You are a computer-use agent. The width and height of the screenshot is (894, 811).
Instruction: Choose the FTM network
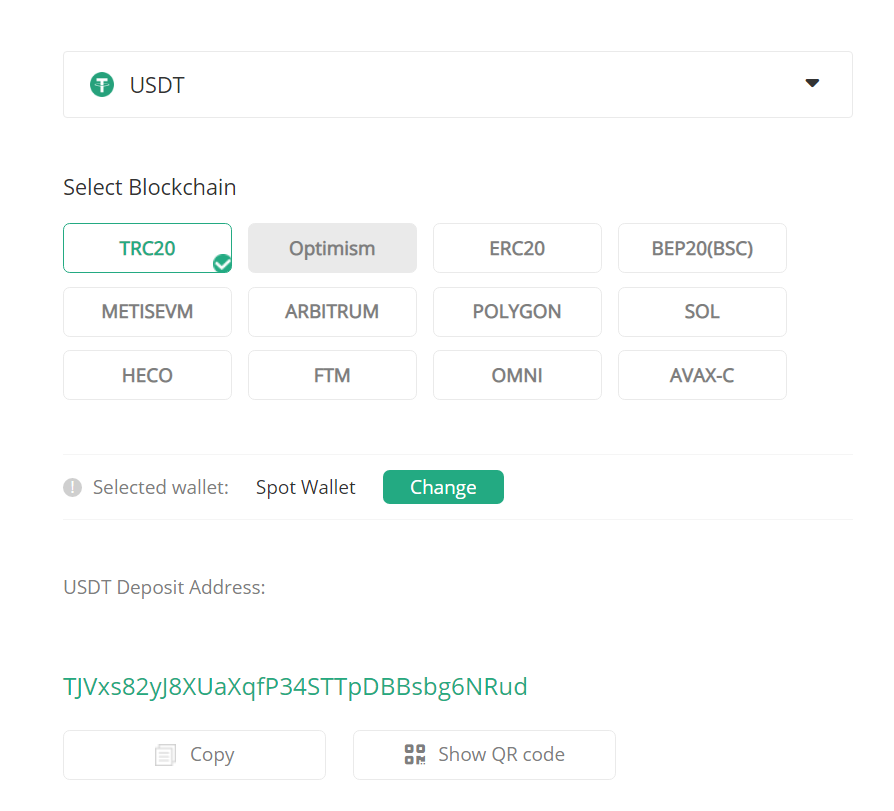(x=332, y=375)
